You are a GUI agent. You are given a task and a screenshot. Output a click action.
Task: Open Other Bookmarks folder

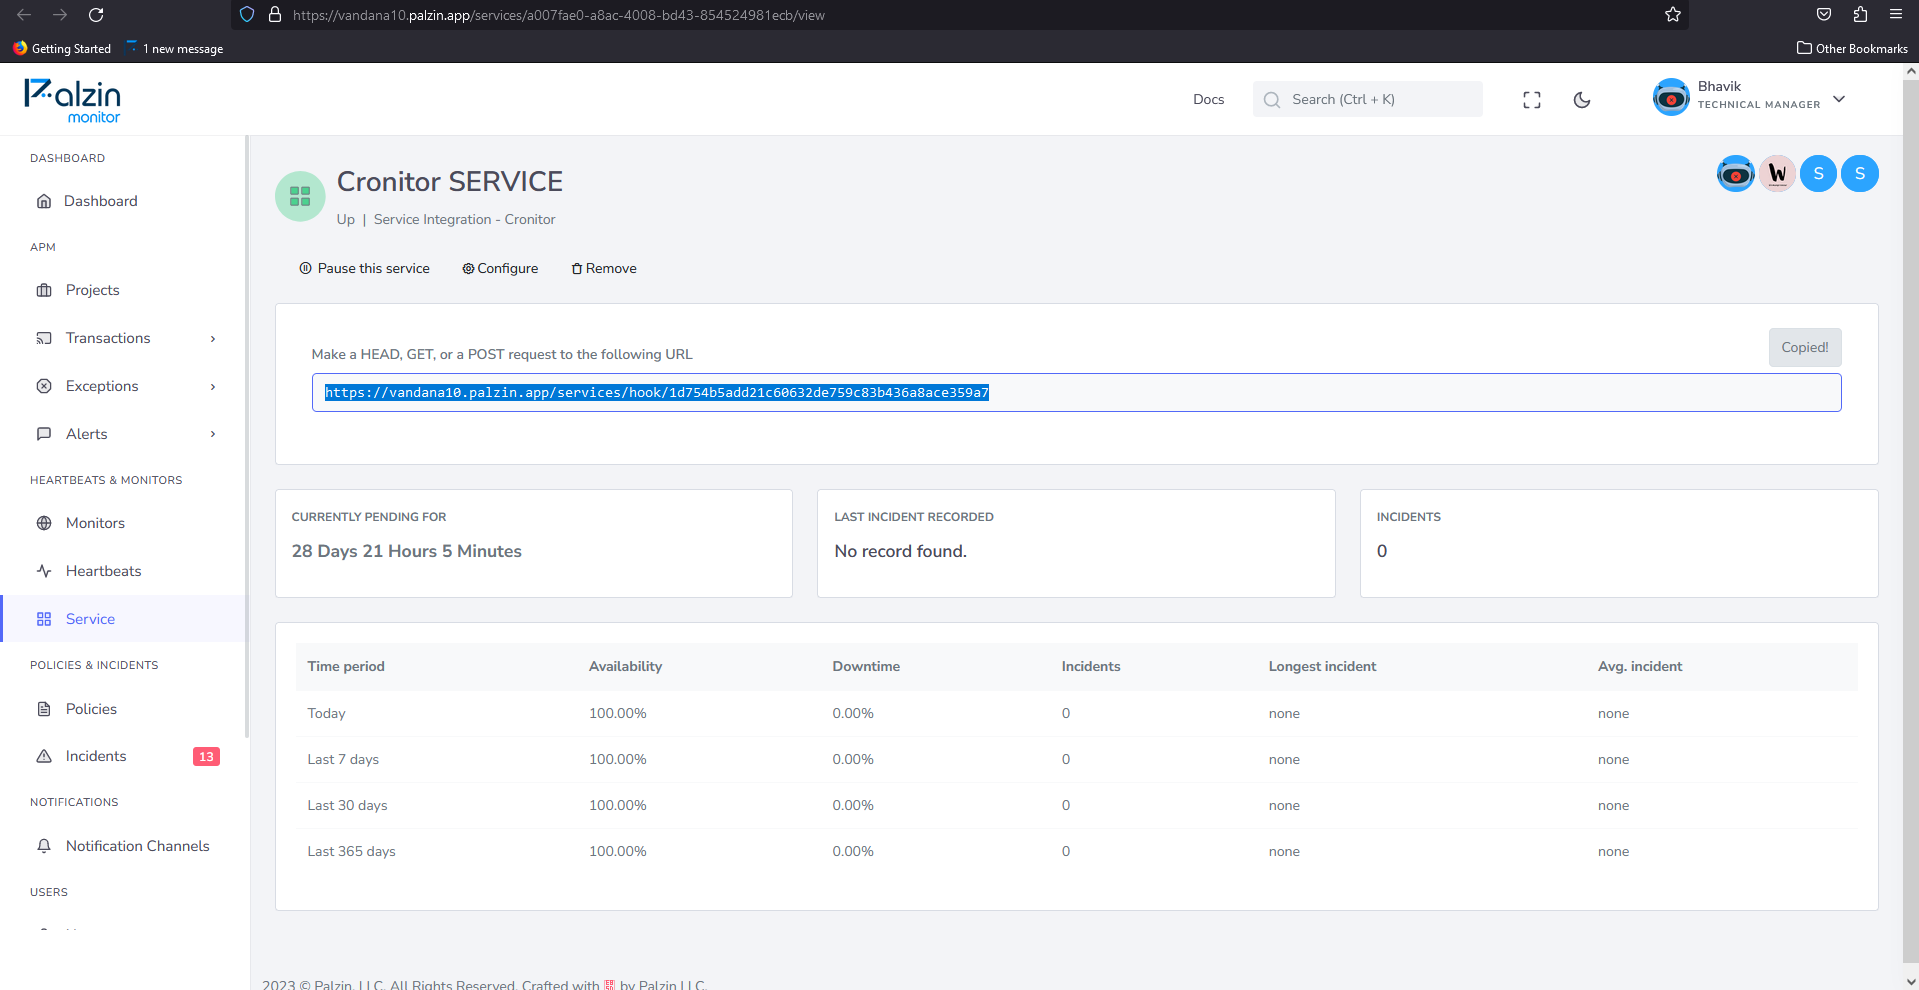coord(1852,48)
